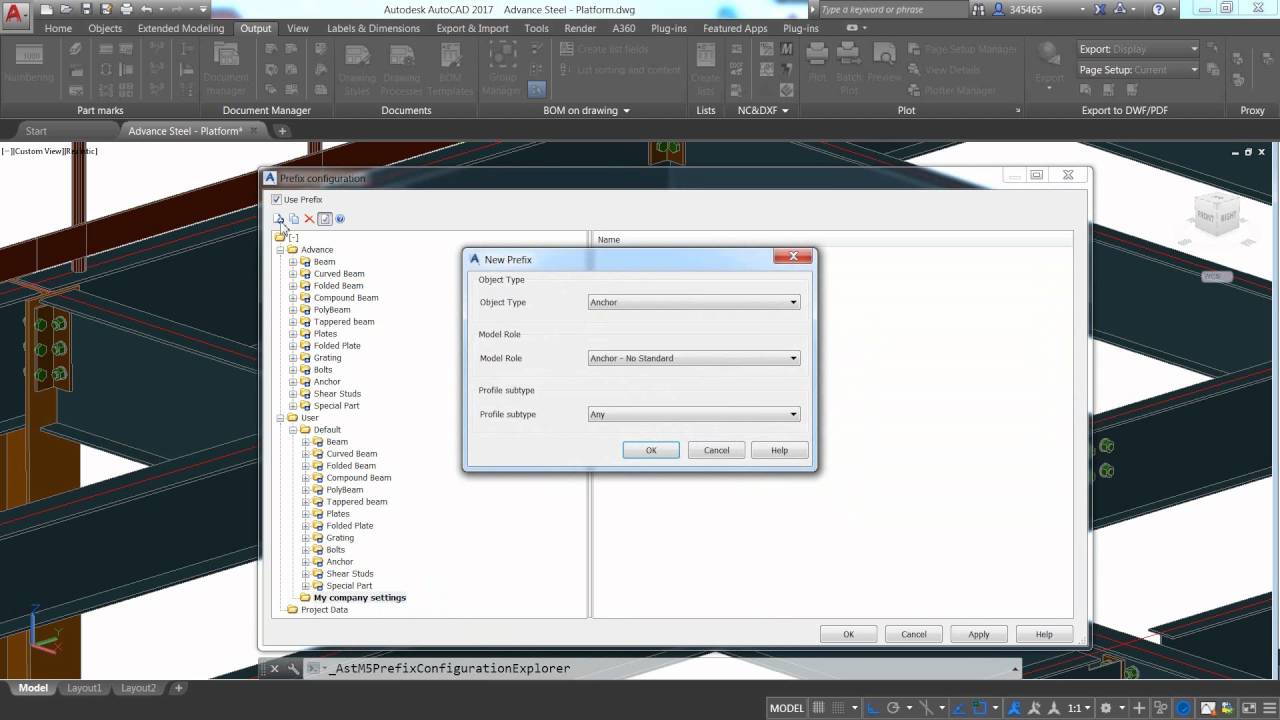Click the Help question mark icon in title bar
The height and width of the screenshot is (720, 1280).
click(1159, 9)
